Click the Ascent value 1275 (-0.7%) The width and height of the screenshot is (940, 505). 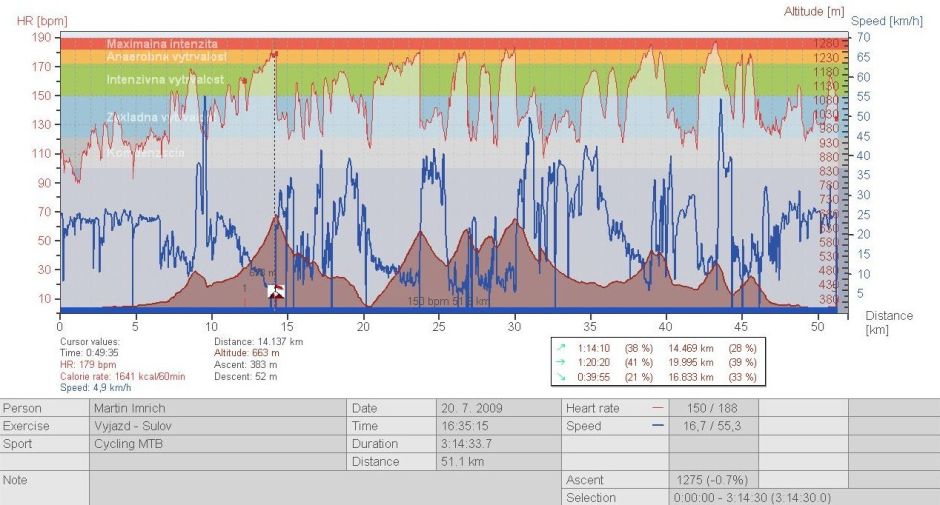[711, 480]
